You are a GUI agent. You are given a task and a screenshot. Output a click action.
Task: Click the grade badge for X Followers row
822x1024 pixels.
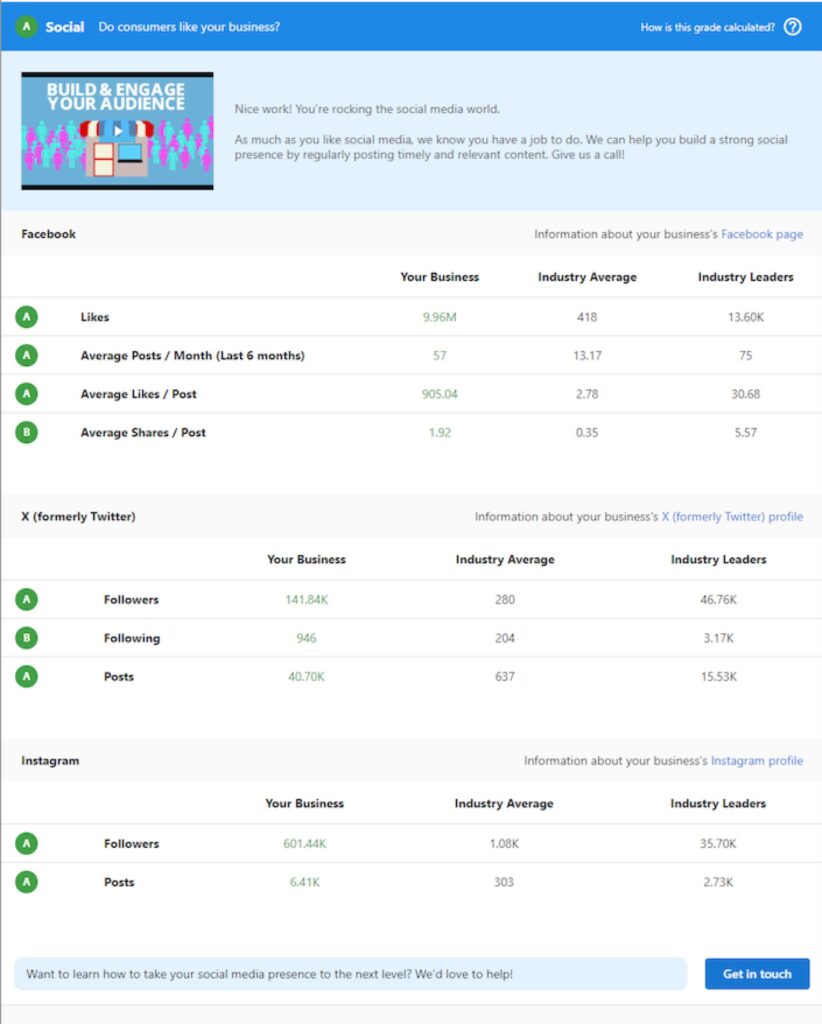coord(27,600)
